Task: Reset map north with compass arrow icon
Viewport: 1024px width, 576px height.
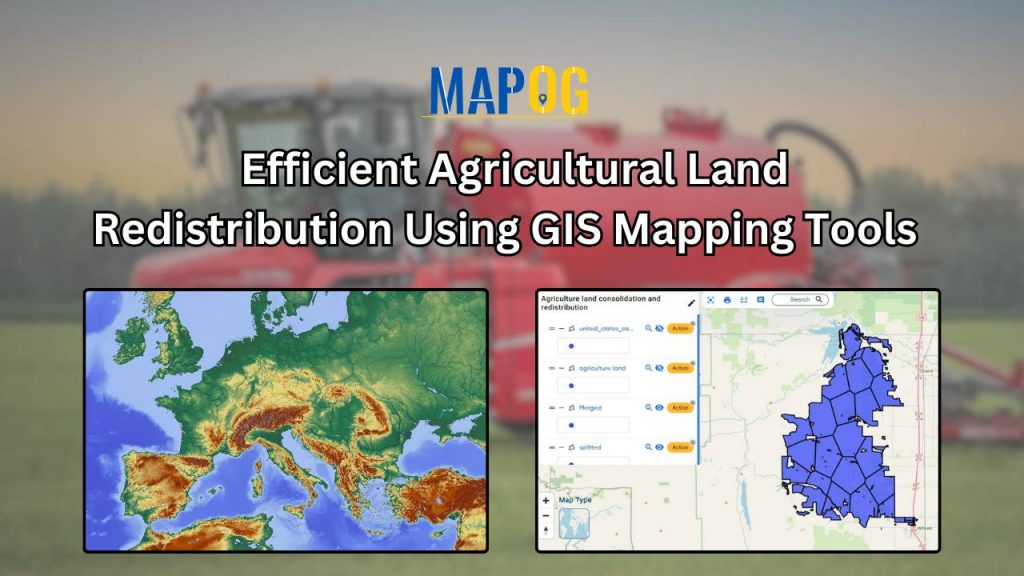Action: (x=546, y=531)
